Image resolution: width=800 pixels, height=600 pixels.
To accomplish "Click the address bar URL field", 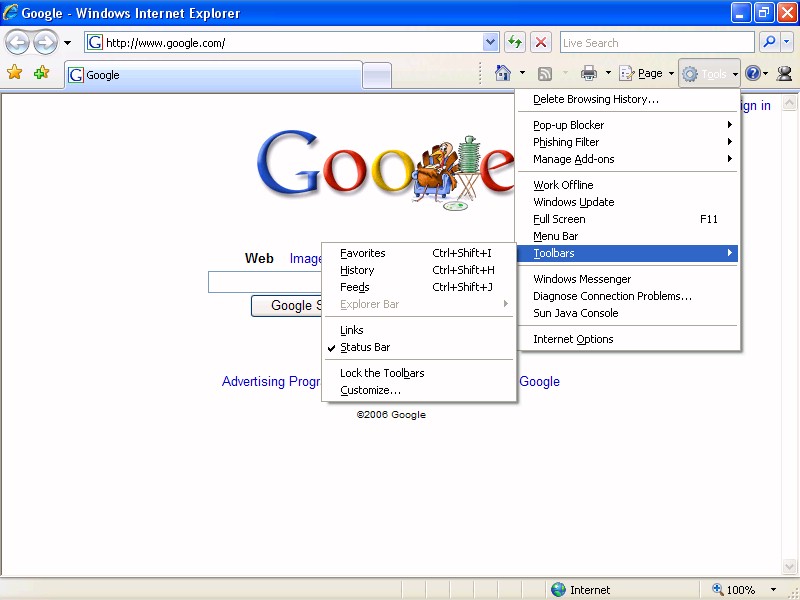I will 293,43.
